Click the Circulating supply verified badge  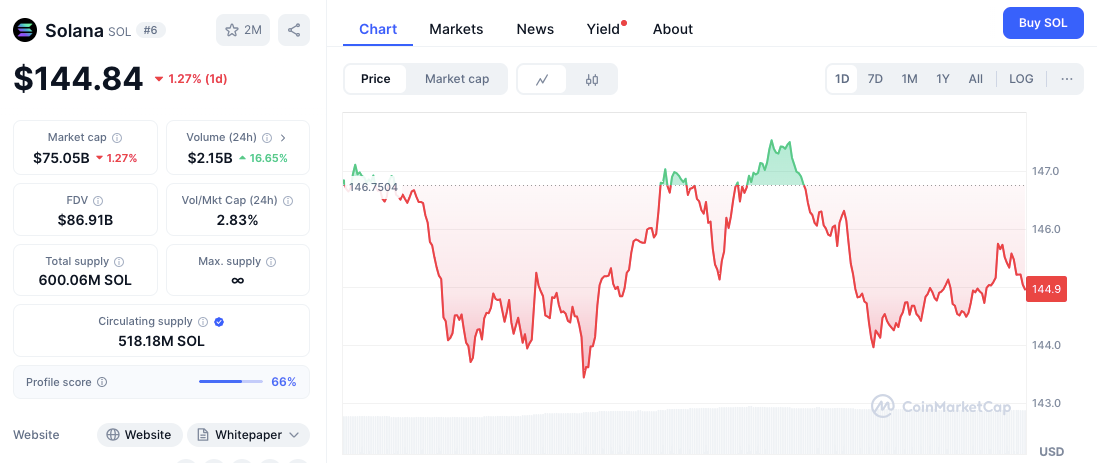(x=219, y=322)
